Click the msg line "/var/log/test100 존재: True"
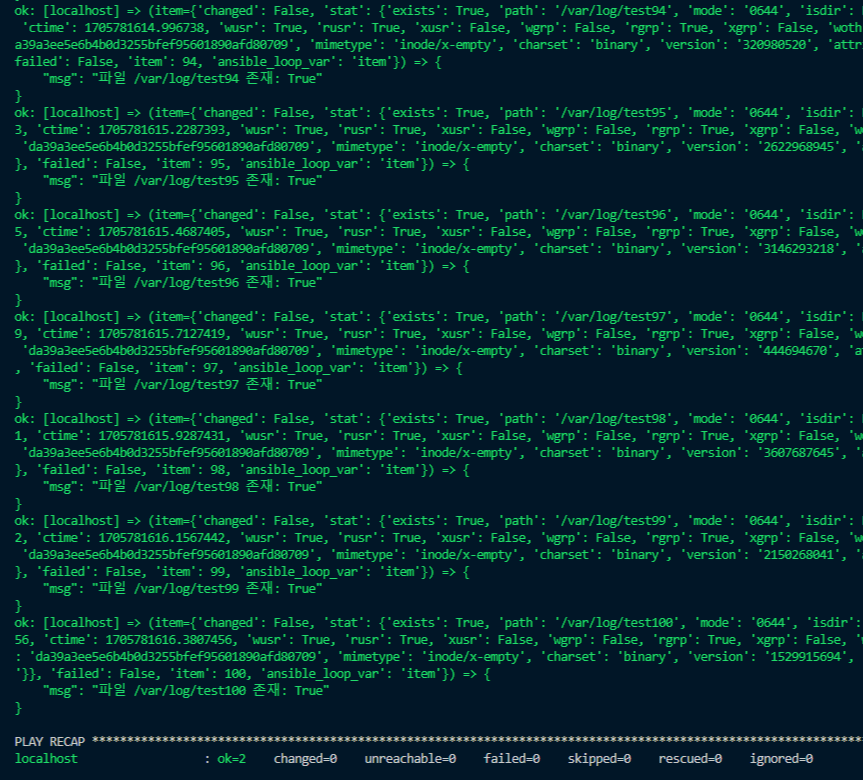Screen dimensions: 863x780 point(186,690)
